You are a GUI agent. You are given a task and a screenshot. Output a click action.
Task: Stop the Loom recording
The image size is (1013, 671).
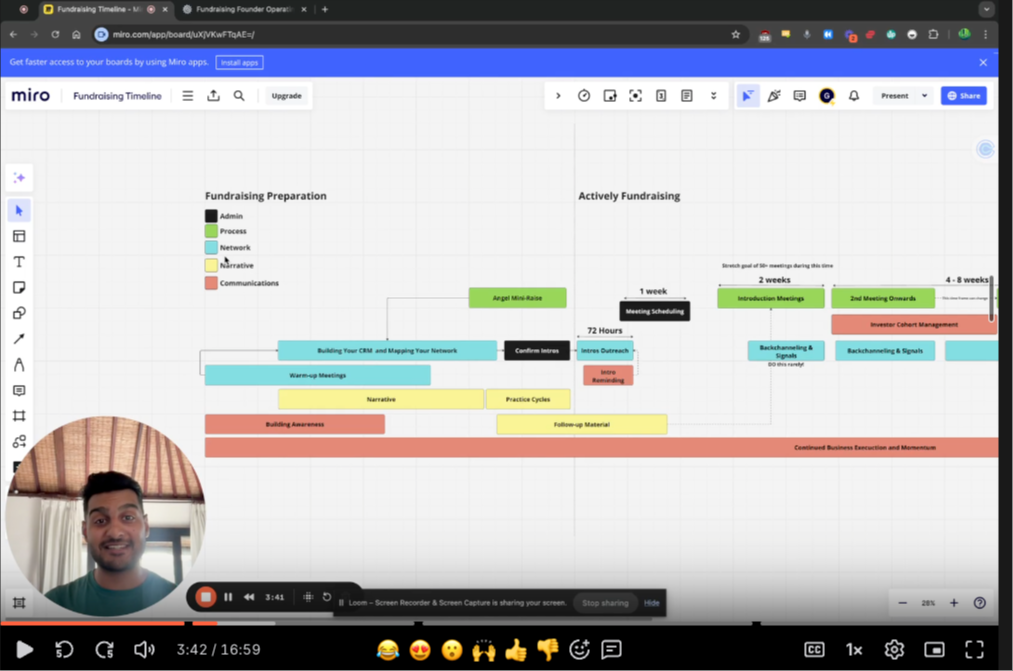(205, 597)
